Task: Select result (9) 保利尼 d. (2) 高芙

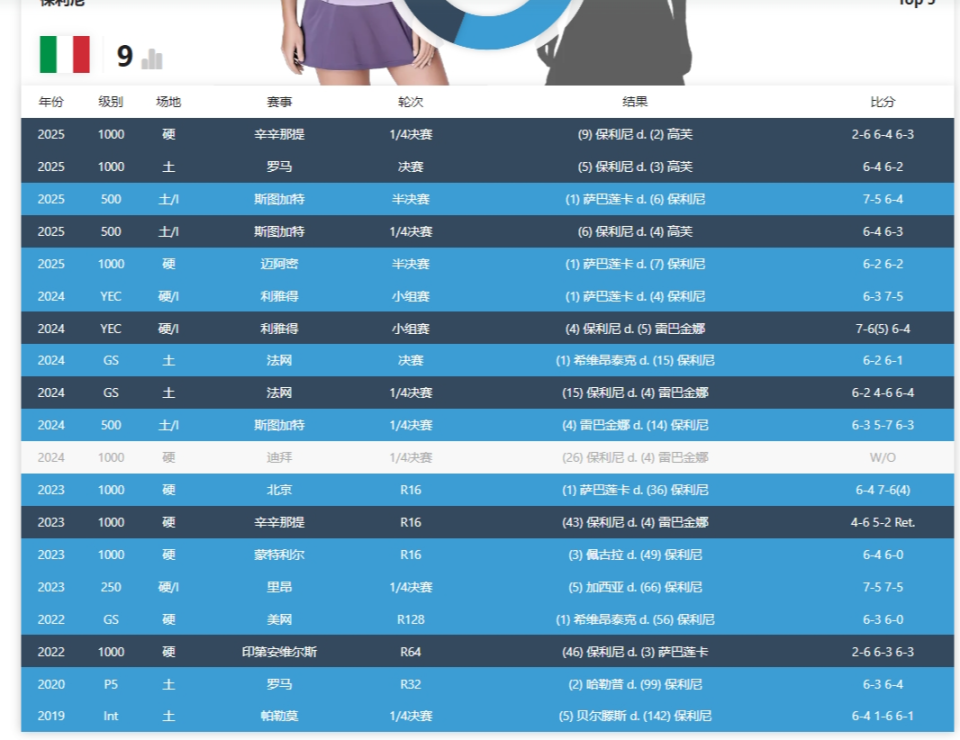Action: pyautogui.click(x=635, y=134)
